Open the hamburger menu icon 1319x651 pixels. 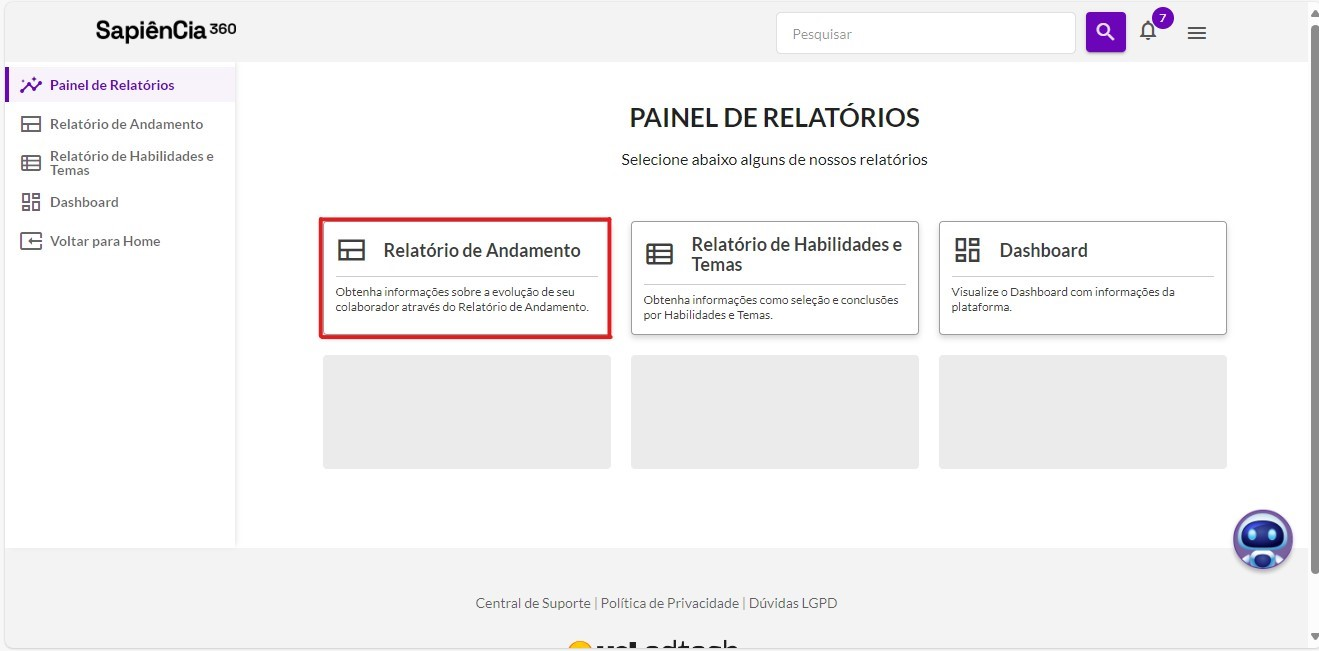tap(1196, 33)
